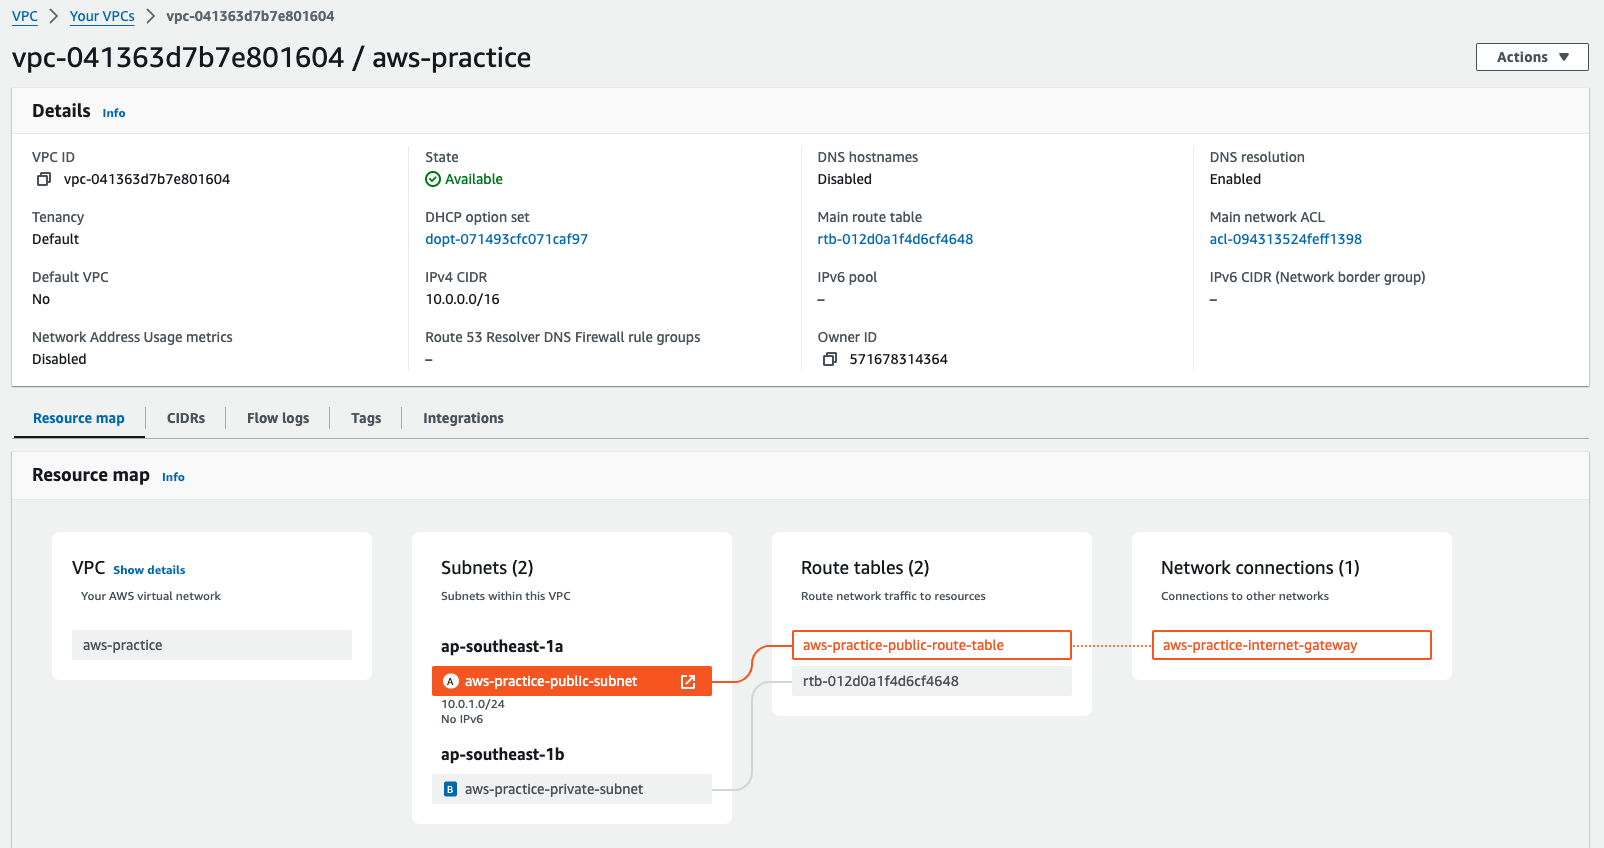Switch to the CIDRs tab

pyautogui.click(x=186, y=418)
